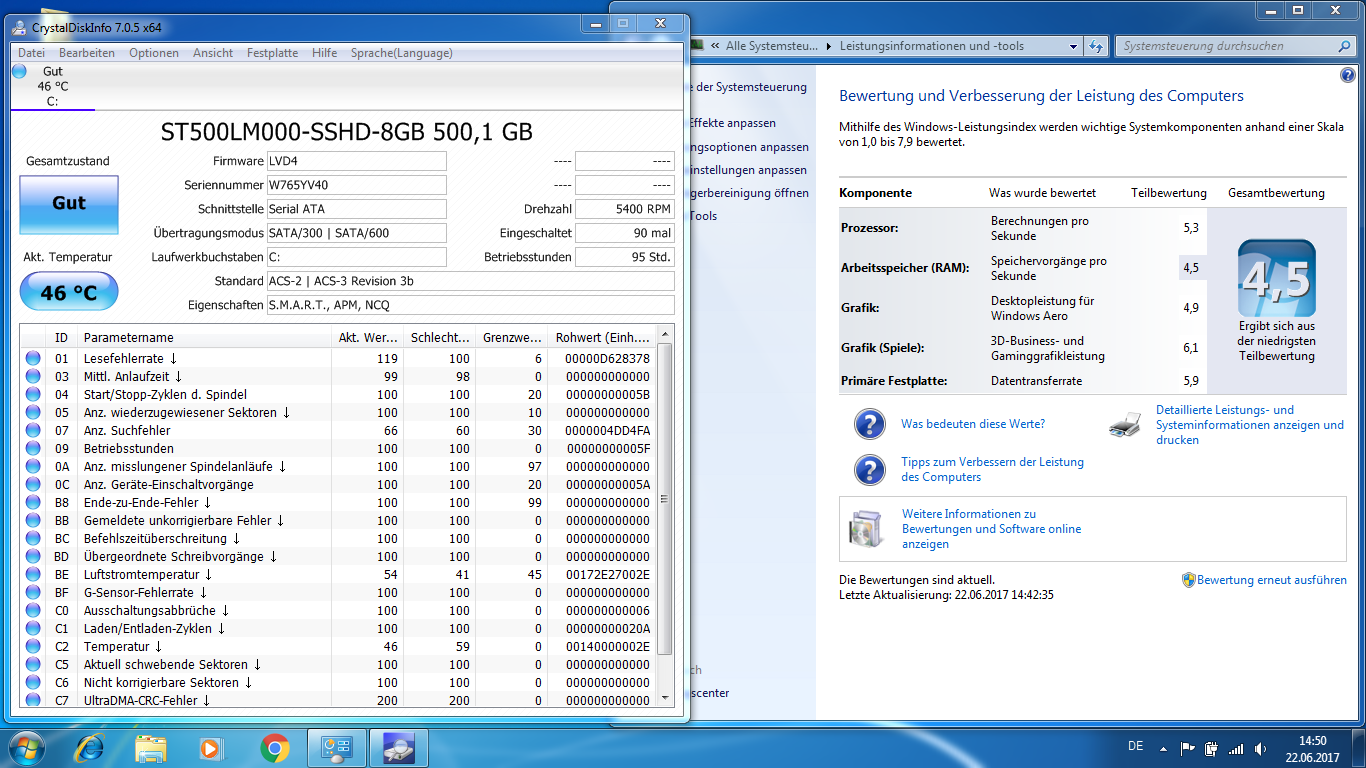Open Internet Explorer from taskbar

pyautogui.click(x=90, y=747)
